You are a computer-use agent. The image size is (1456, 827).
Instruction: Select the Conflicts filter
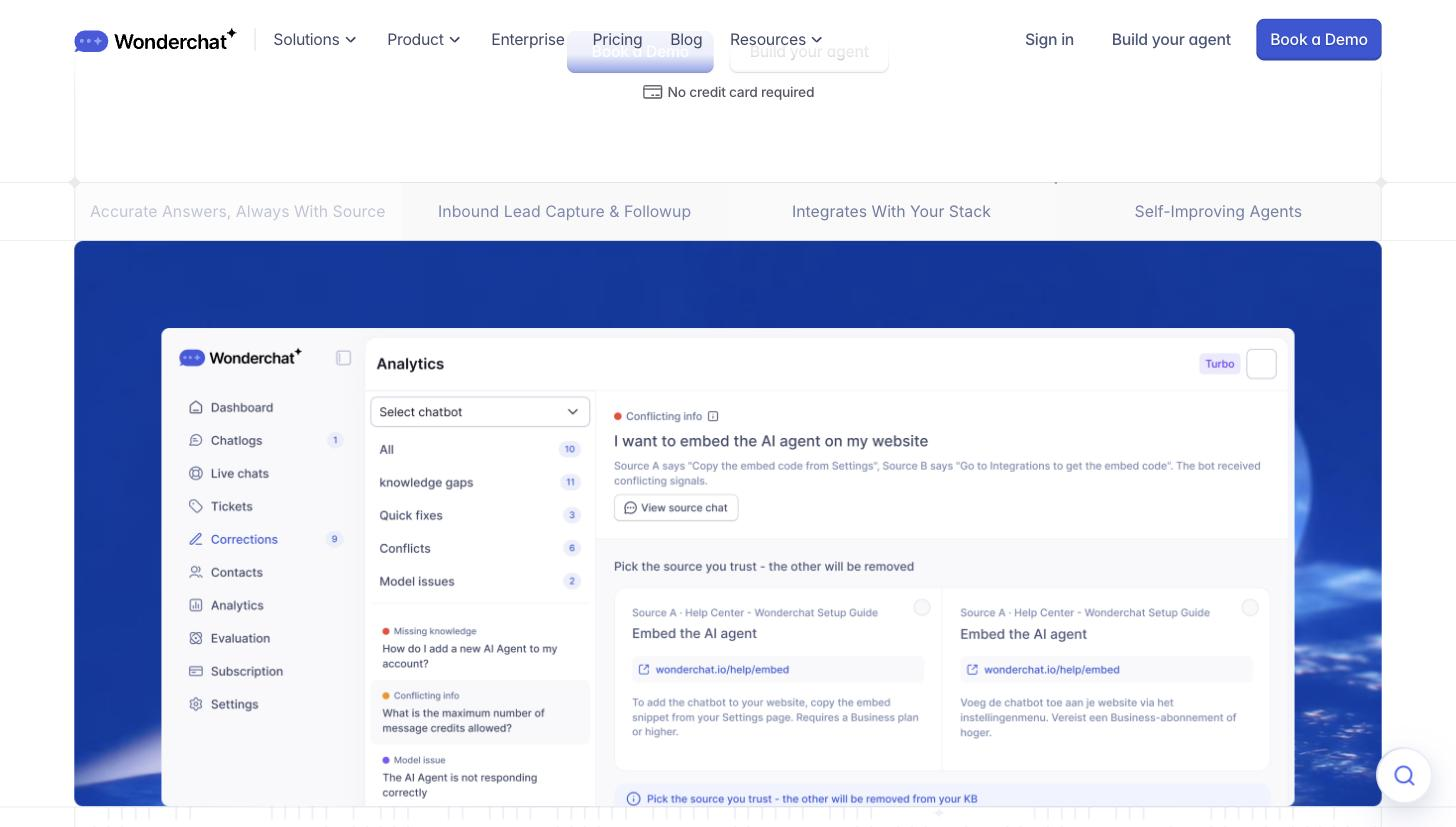pyautogui.click(x=480, y=549)
